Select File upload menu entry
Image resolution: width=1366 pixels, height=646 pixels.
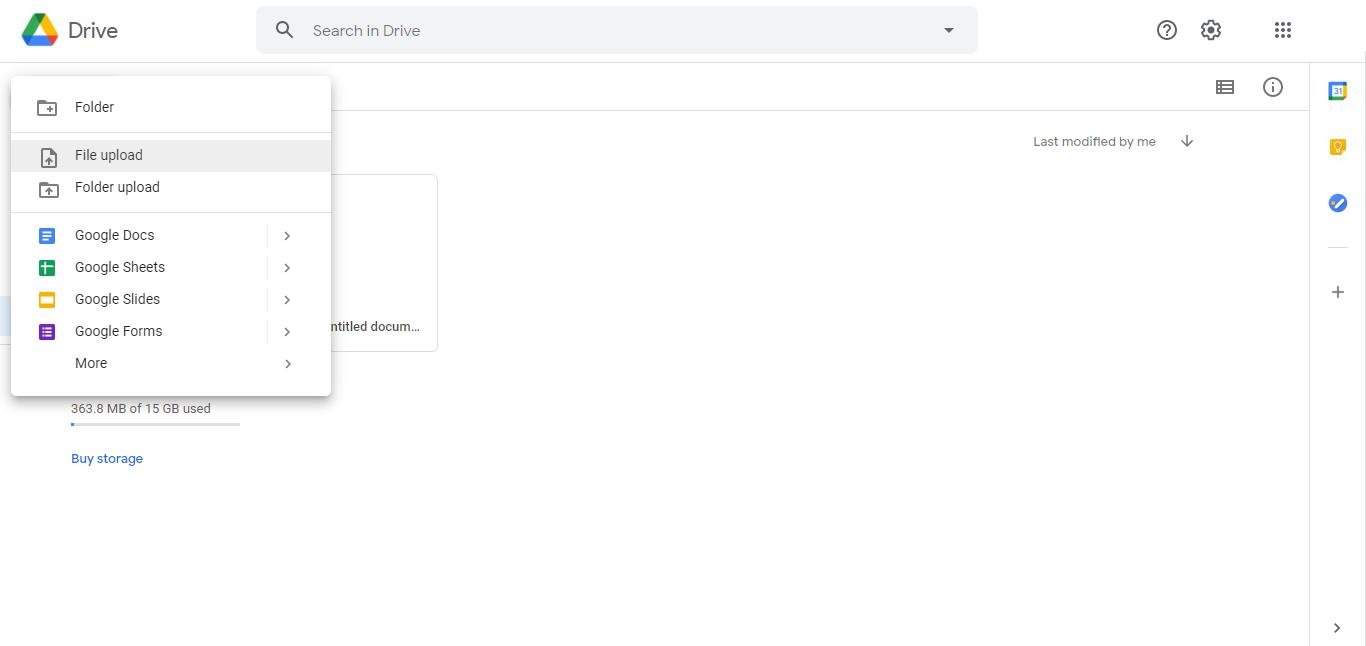pos(171,155)
